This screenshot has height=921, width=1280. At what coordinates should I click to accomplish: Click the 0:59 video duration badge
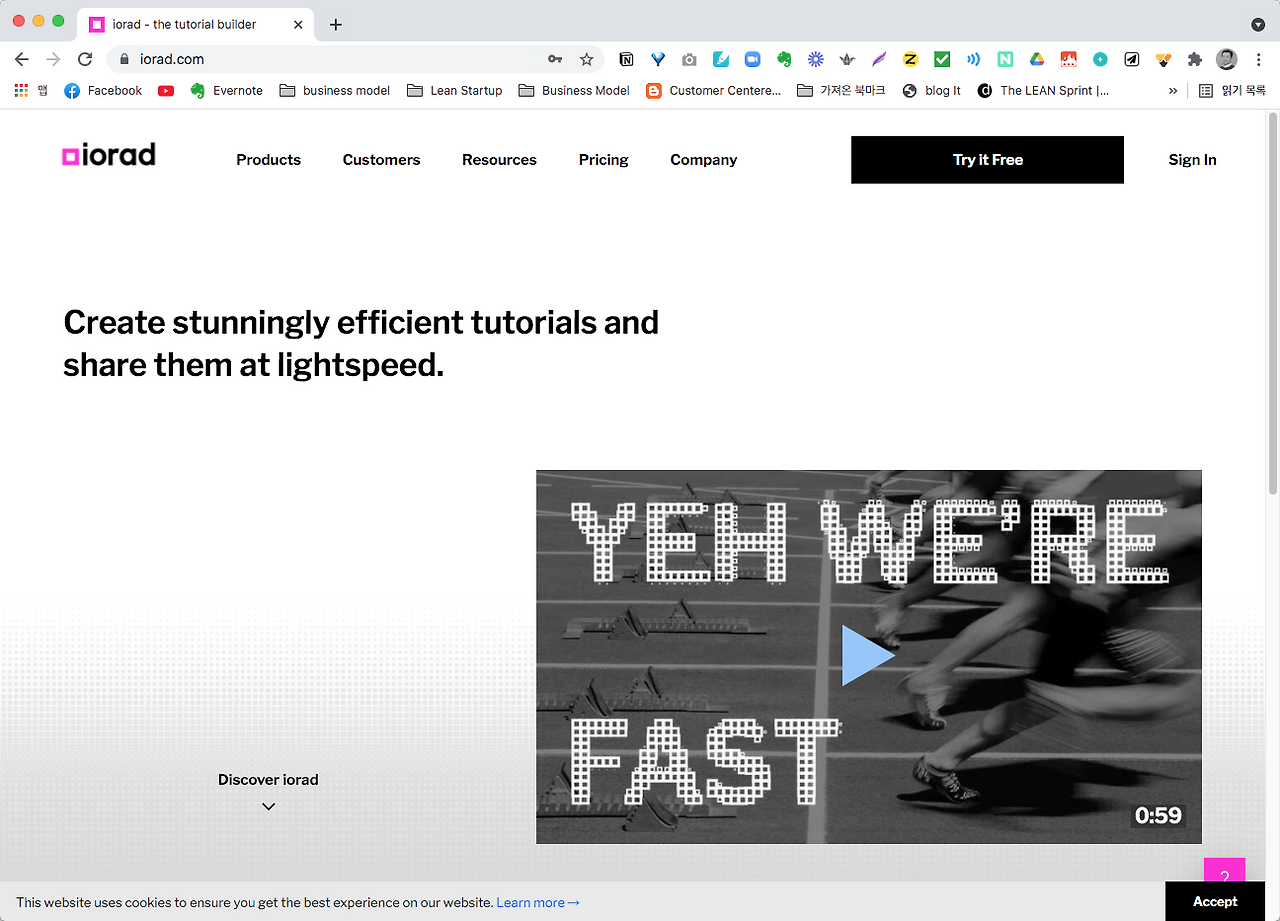tap(1158, 815)
